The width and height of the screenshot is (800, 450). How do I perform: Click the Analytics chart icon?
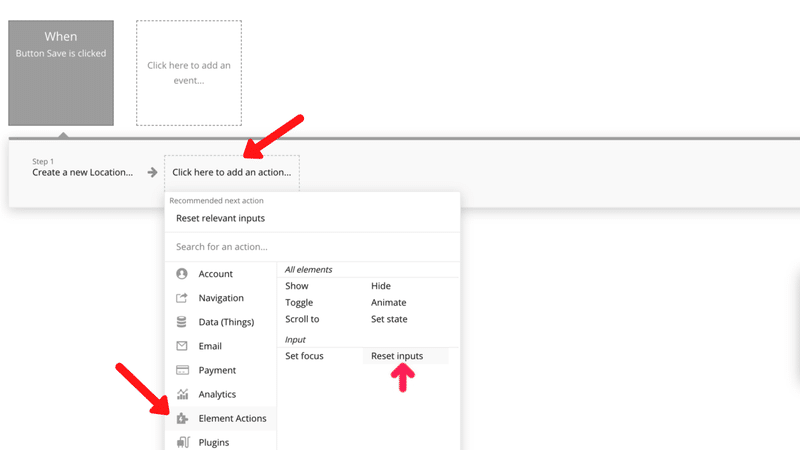pyautogui.click(x=182, y=394)
